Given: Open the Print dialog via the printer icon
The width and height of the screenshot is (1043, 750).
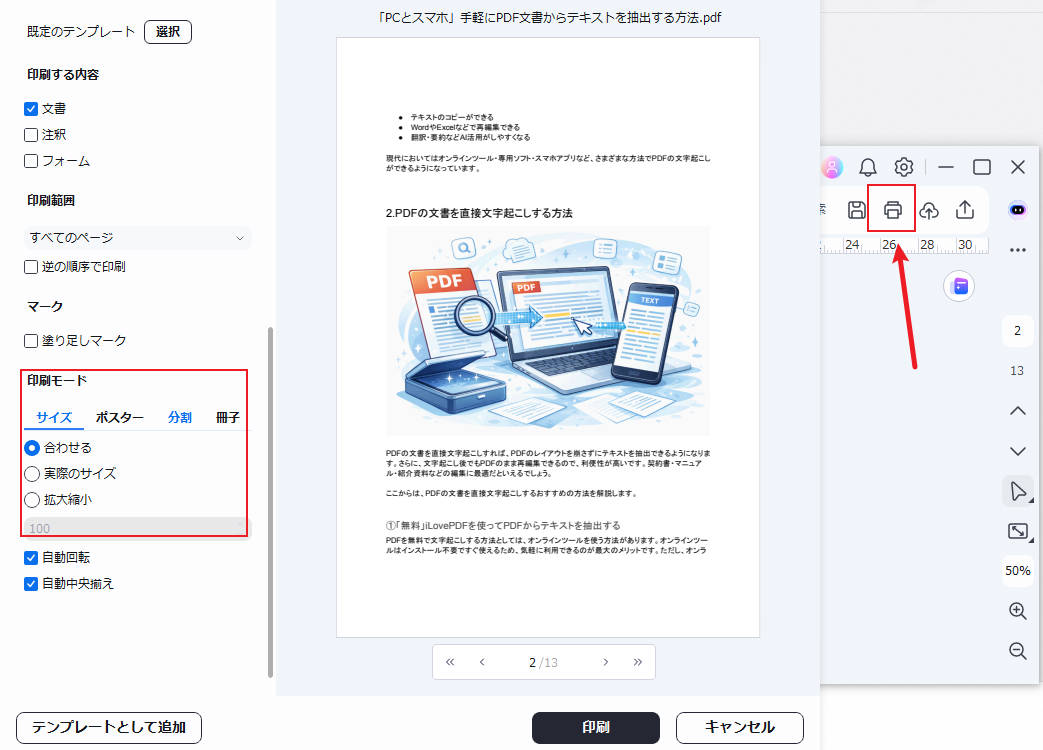Looking at the screenshot, I should click(x=892, y=209).
